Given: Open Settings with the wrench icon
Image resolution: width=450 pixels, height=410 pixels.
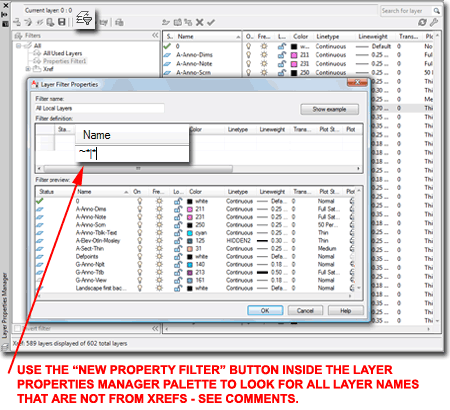Looking at the screenshot, I should pos(434,22).
